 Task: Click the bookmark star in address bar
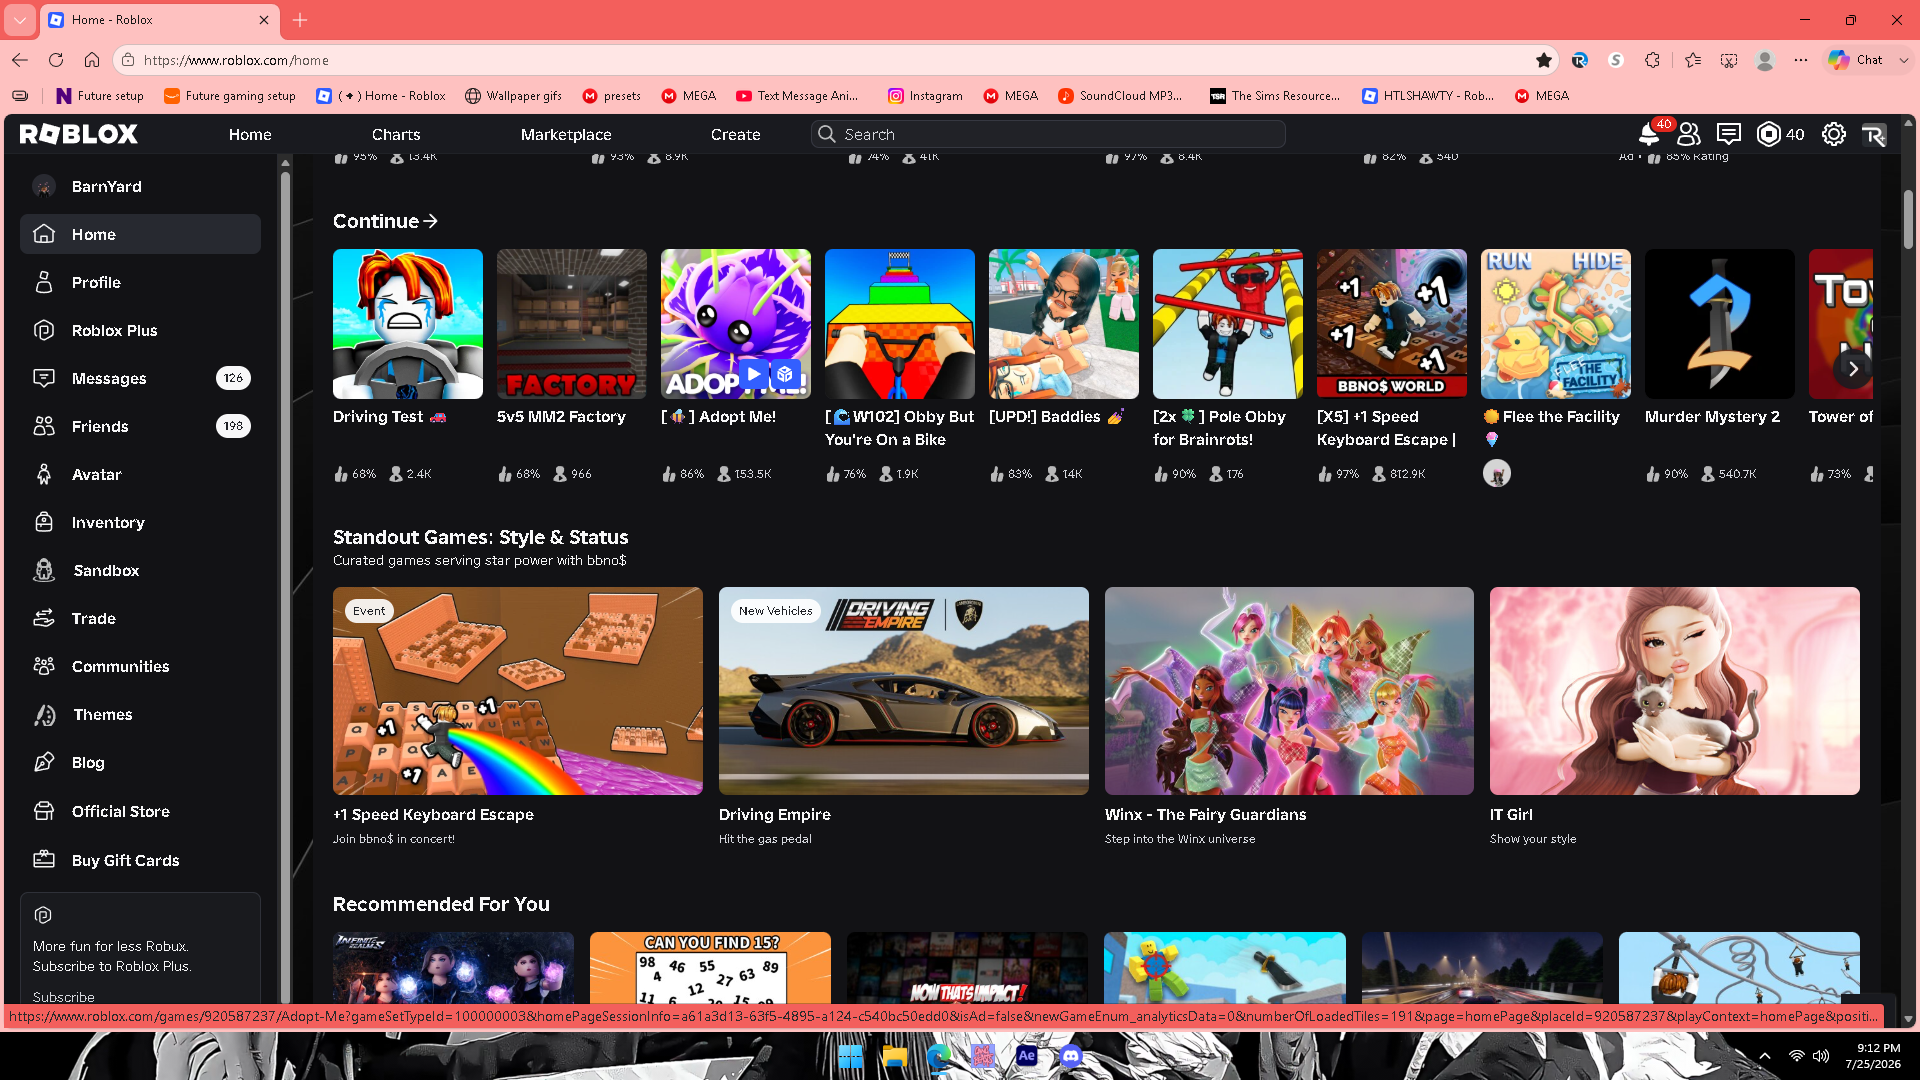1544,60
